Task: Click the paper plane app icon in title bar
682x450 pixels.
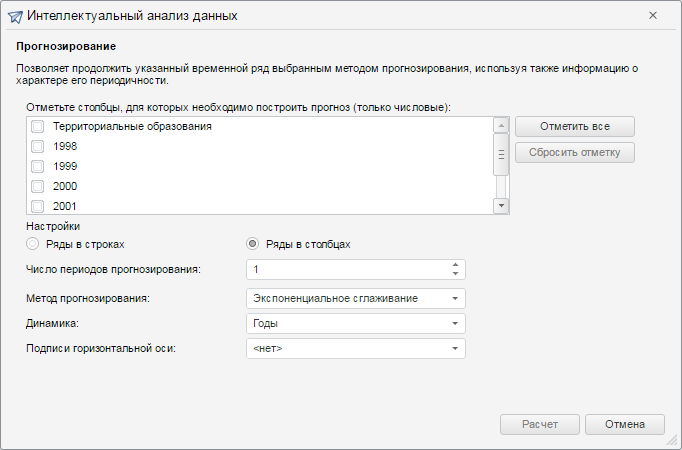Action: (x=14, y=16)
